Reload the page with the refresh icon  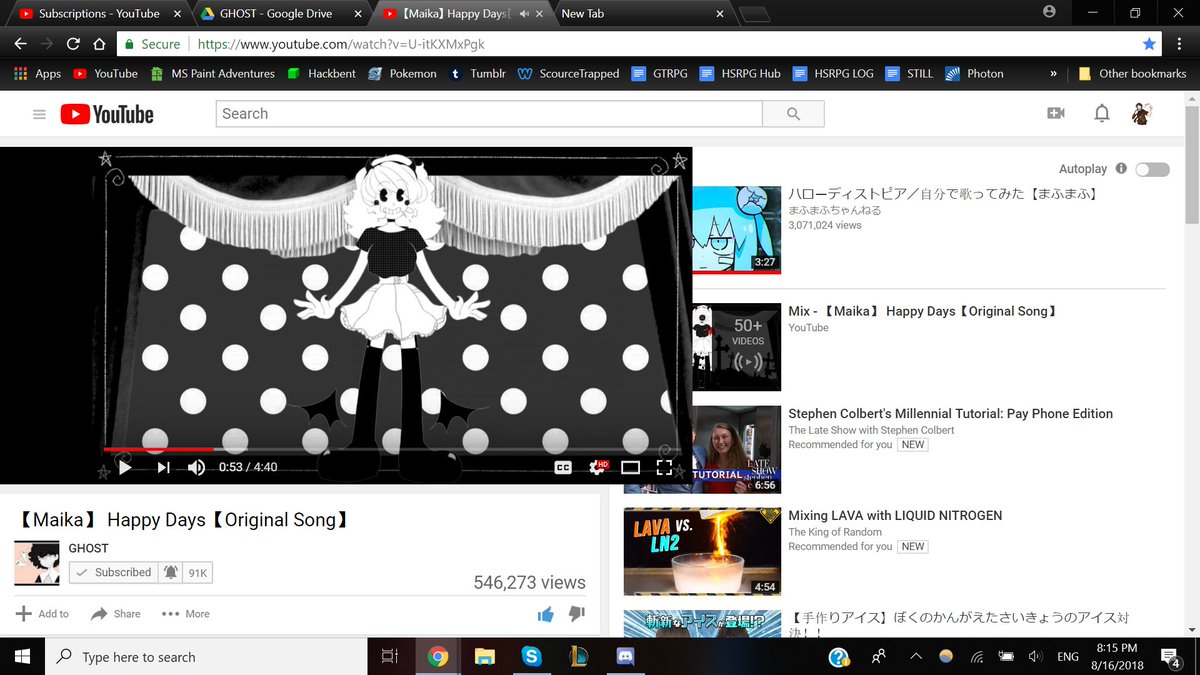[x=73, y=44]
